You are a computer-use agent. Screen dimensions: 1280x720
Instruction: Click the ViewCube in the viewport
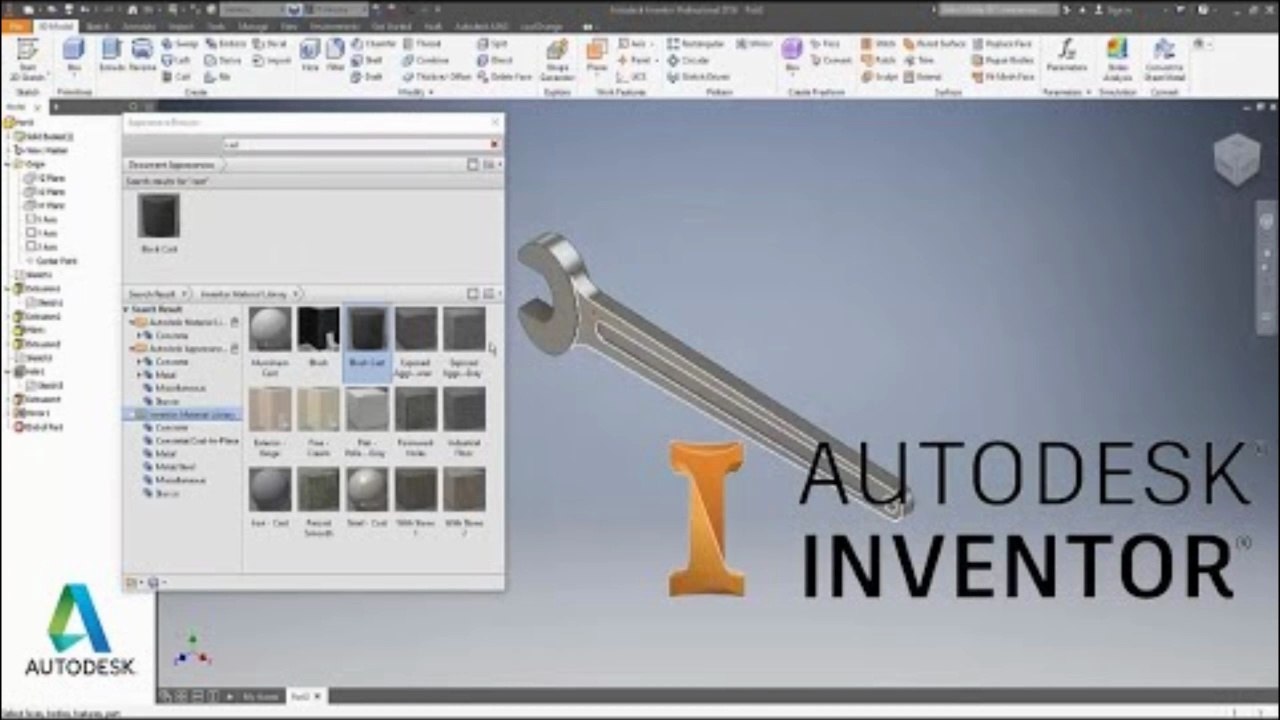1236,158
